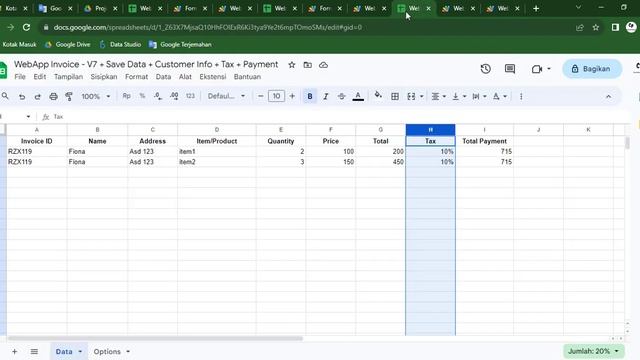
Task: Open text wrapping dropdown
Action: point(479,97)
